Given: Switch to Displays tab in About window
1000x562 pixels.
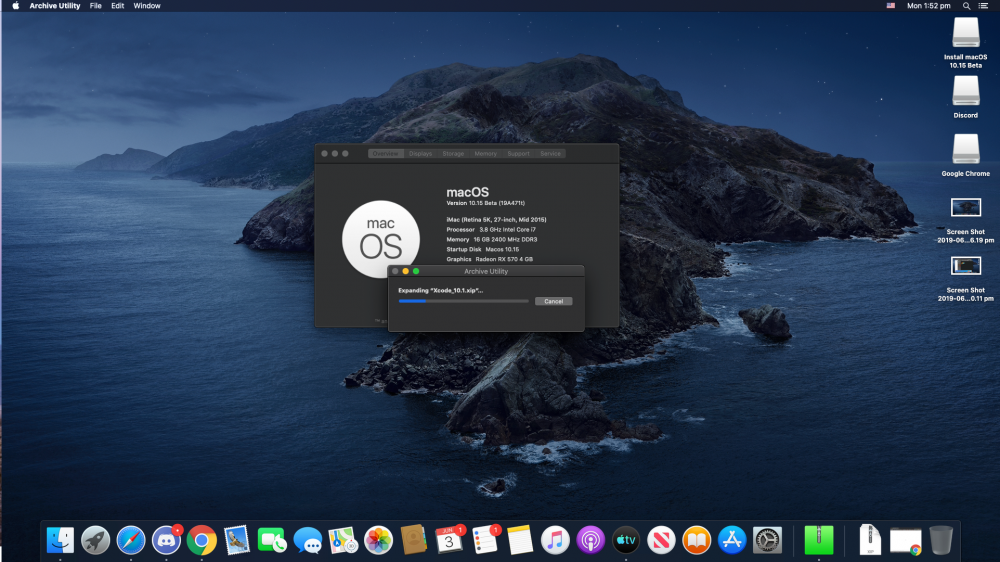Looking at the screenshot, I should click(420, 154).
